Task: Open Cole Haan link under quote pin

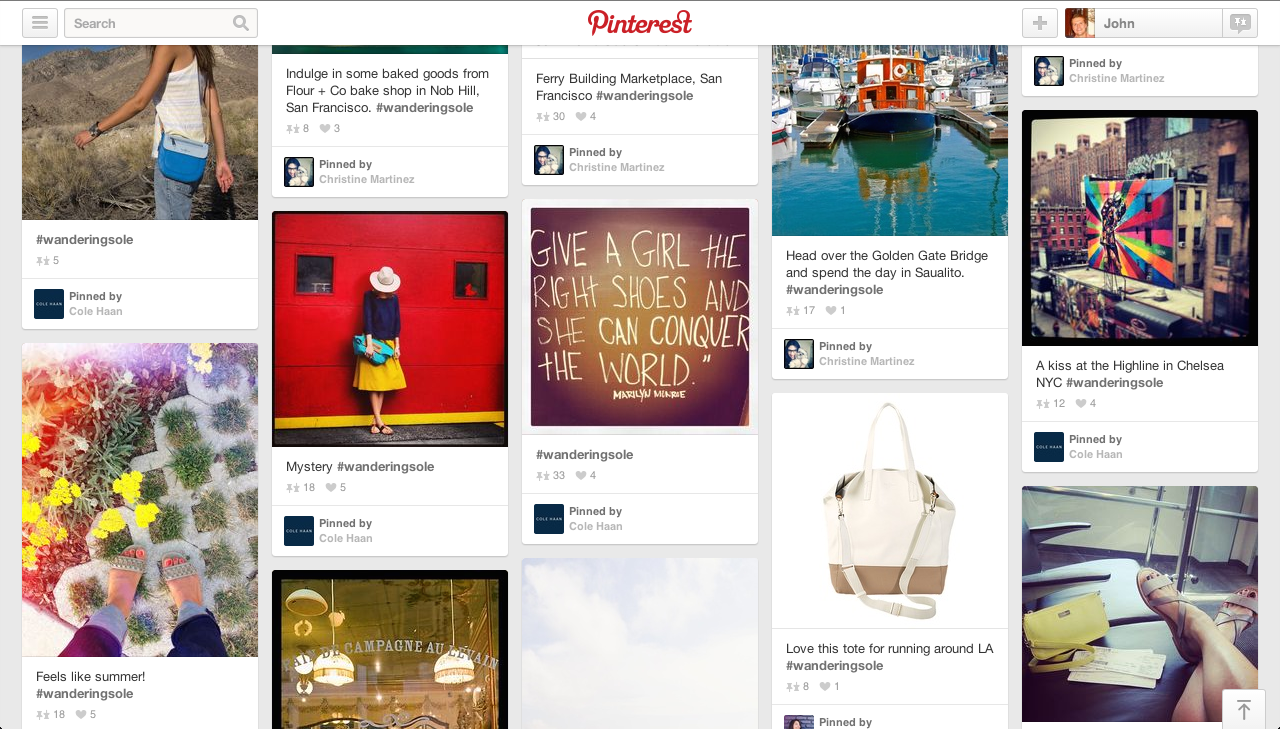Action: [596, 527]
